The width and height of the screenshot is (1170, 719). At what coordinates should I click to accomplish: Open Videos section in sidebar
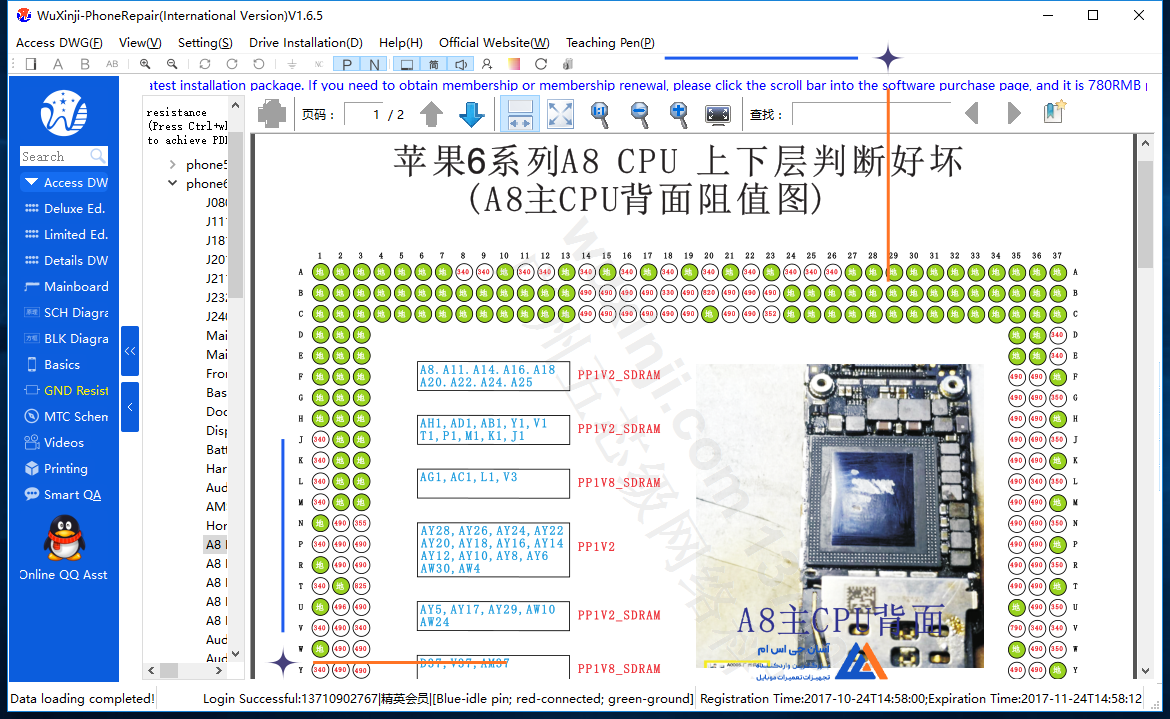coord(54,442)
